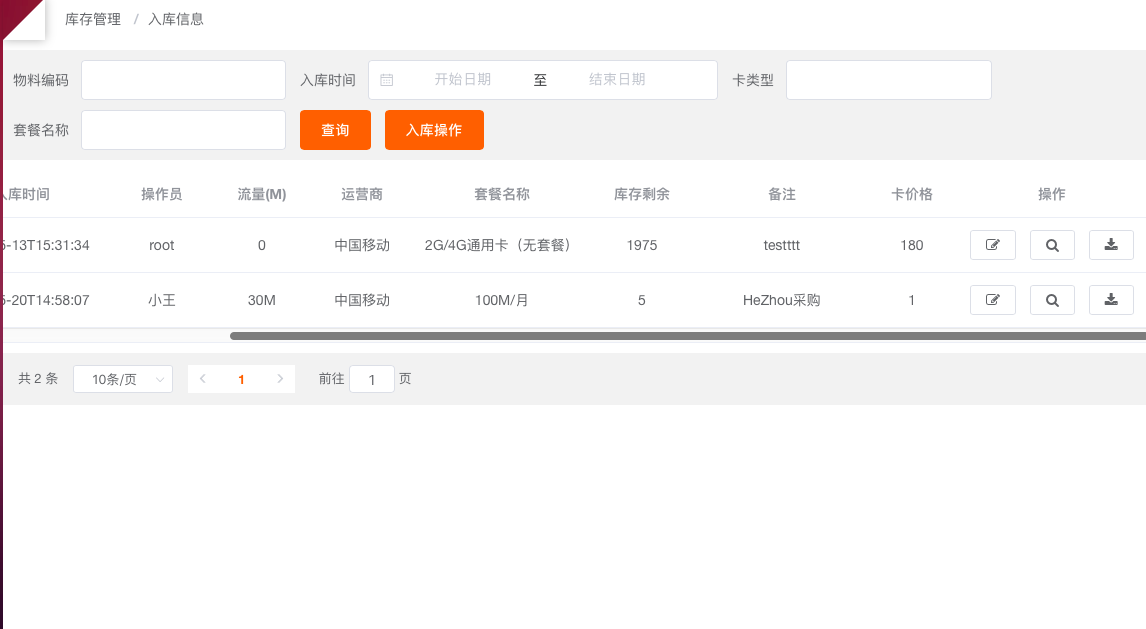Open the 开始日期 date picker
This screenshot has width=1146, height=629.
click(x=462, y=80)
